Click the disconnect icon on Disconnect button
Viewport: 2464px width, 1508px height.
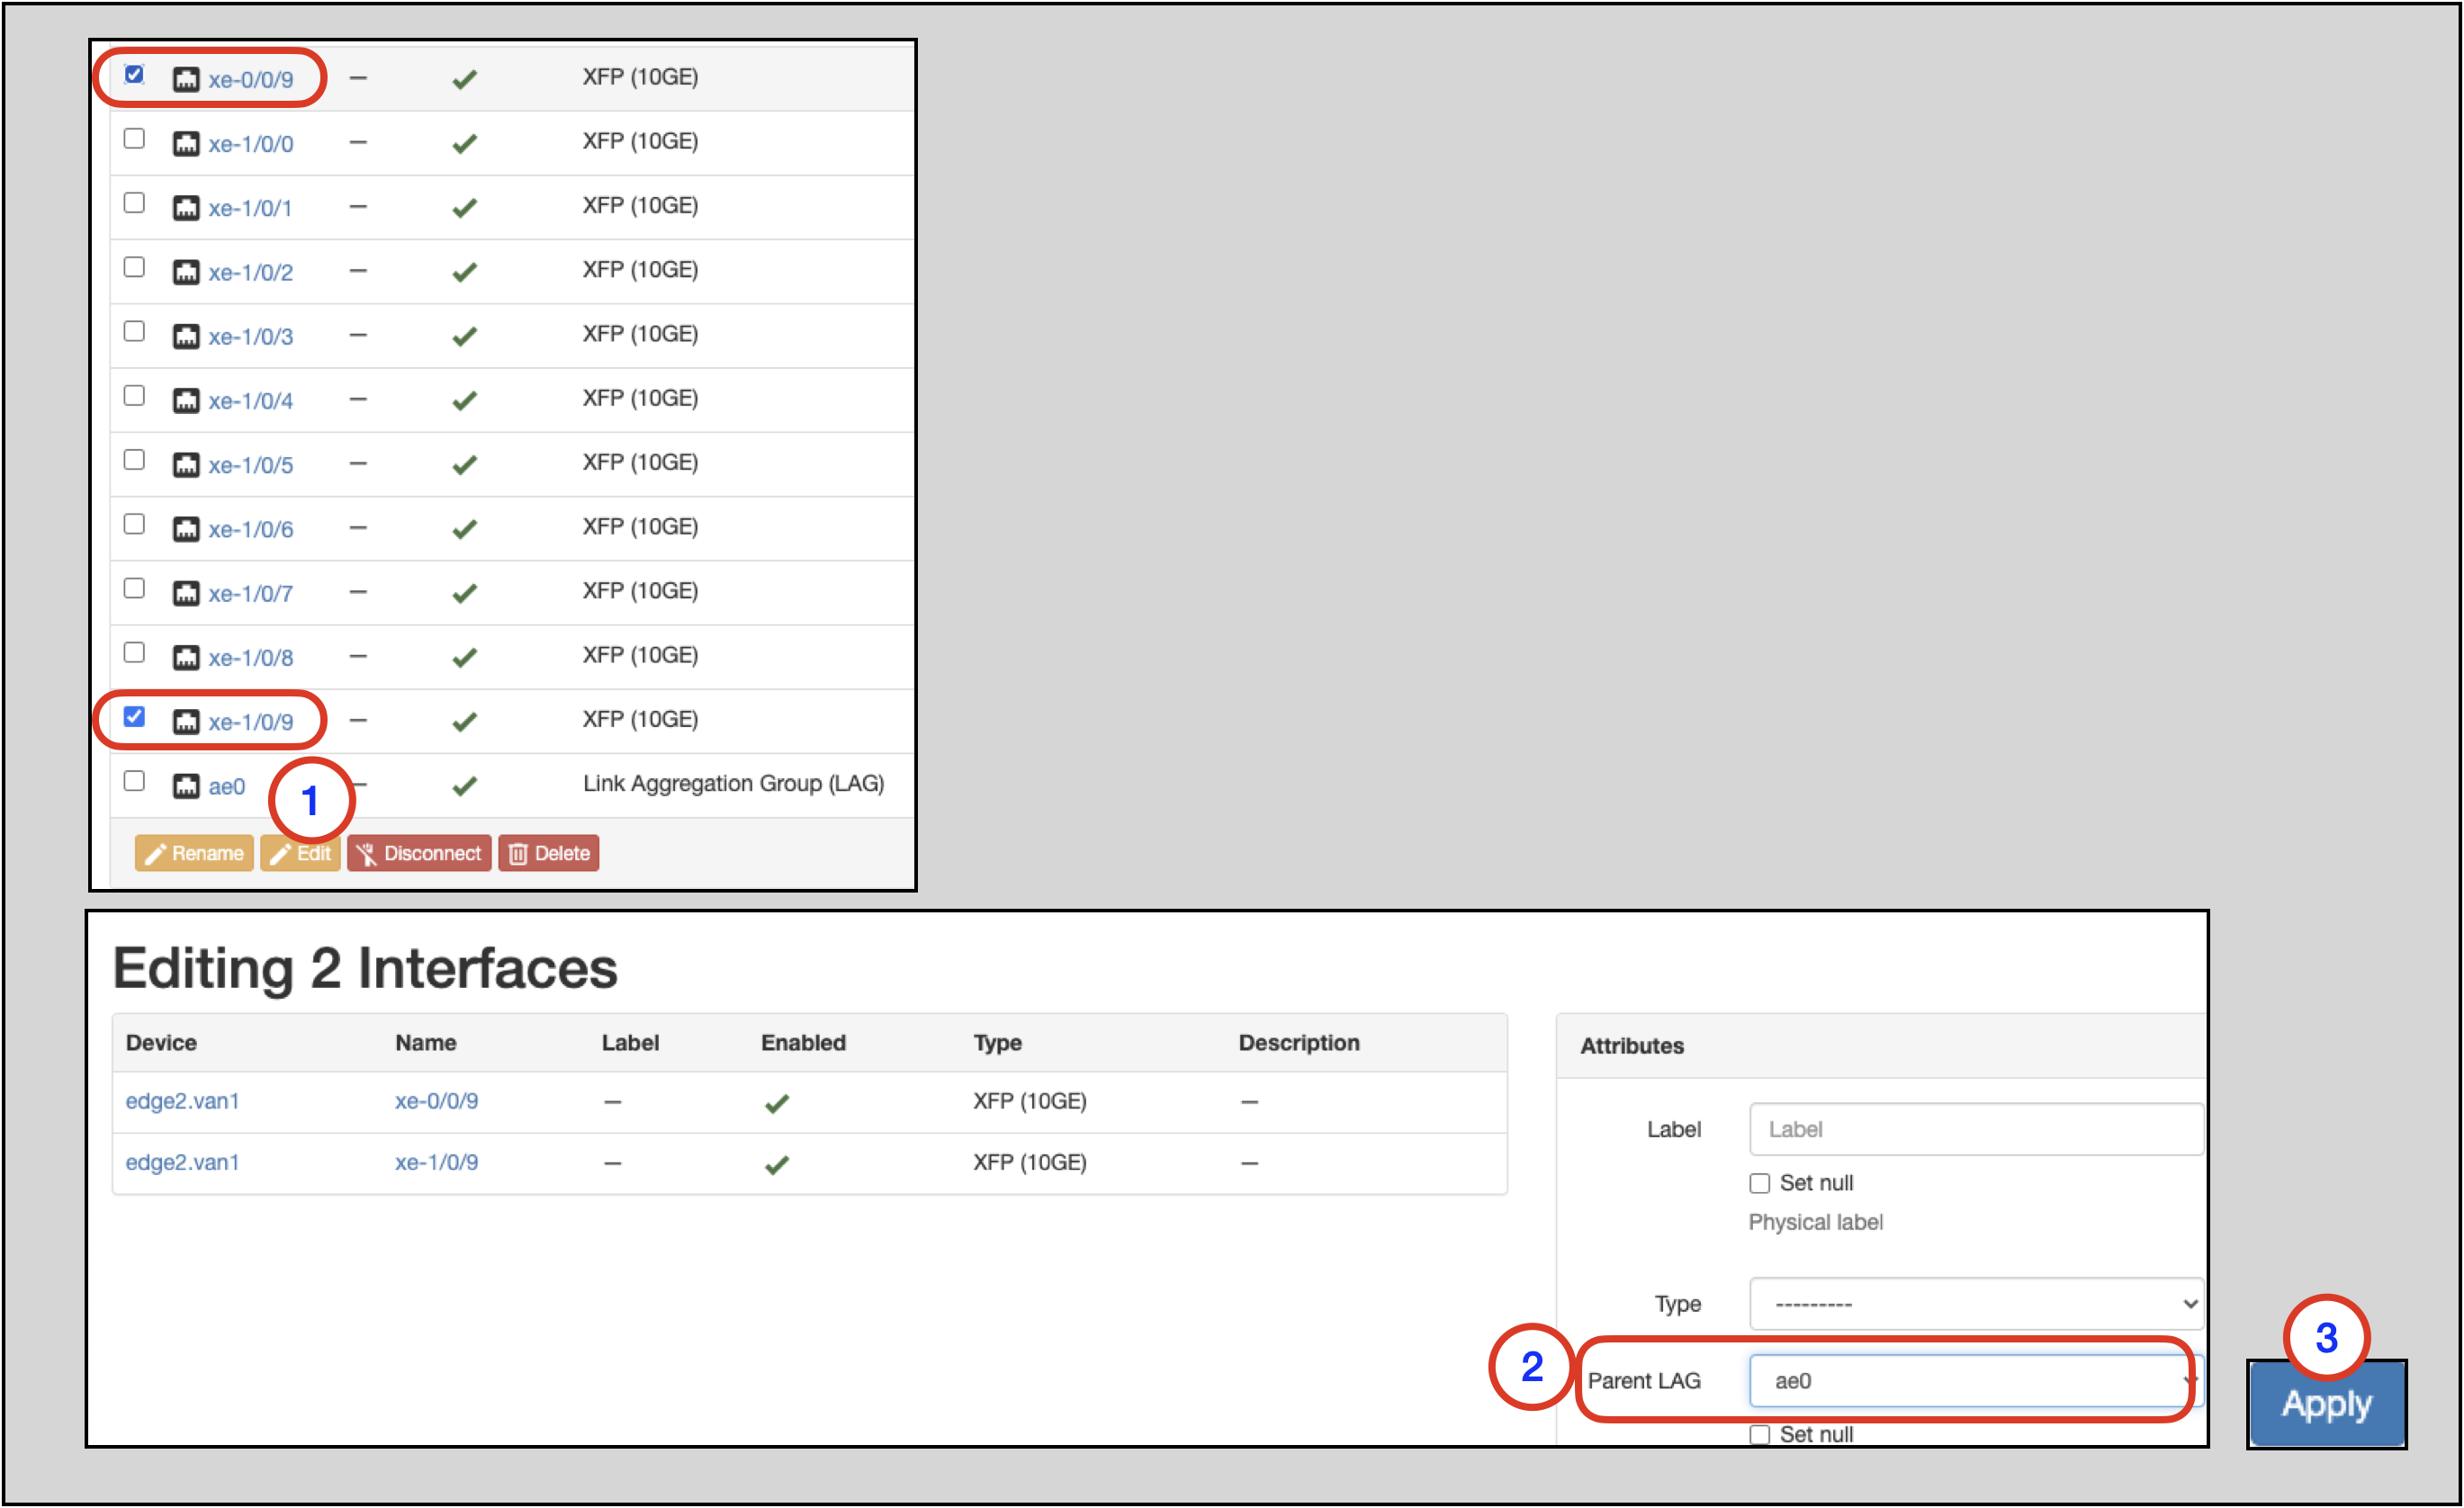[367, 853]
